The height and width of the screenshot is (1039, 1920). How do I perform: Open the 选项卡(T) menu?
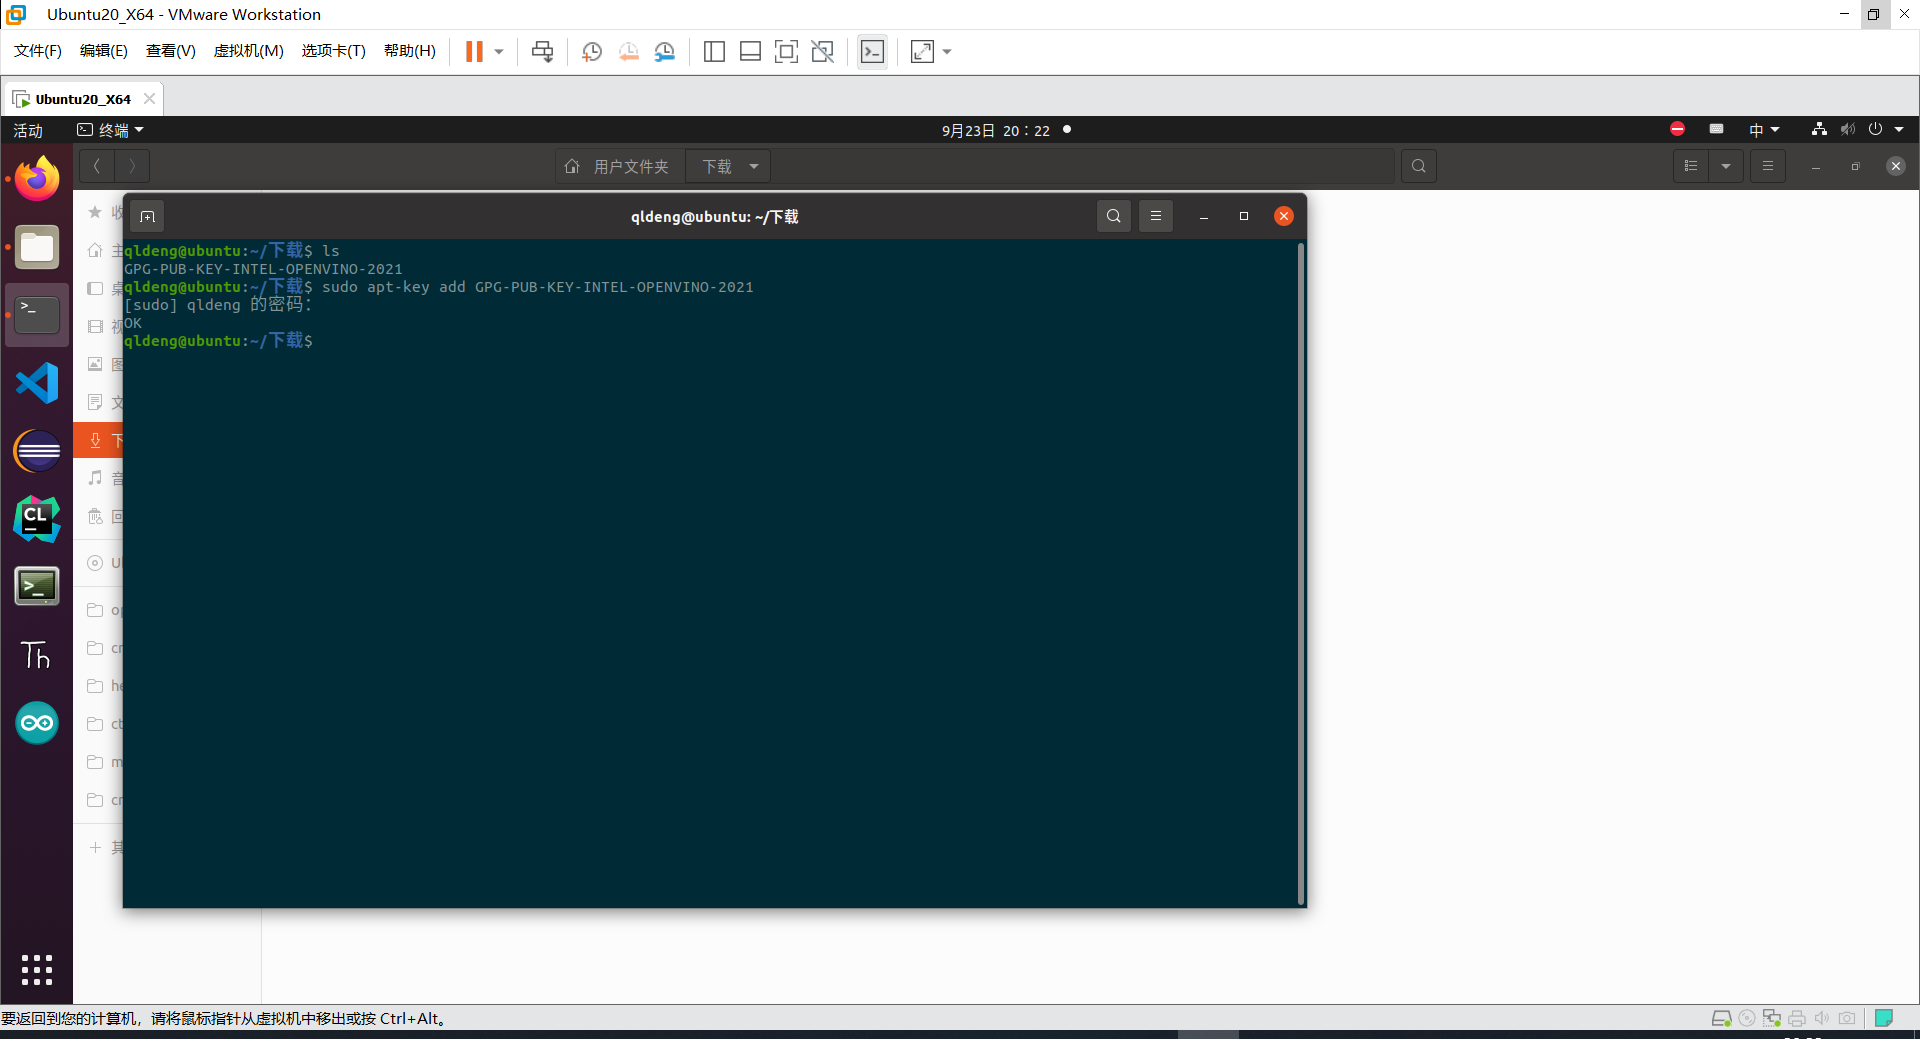(x=334, y=51)
